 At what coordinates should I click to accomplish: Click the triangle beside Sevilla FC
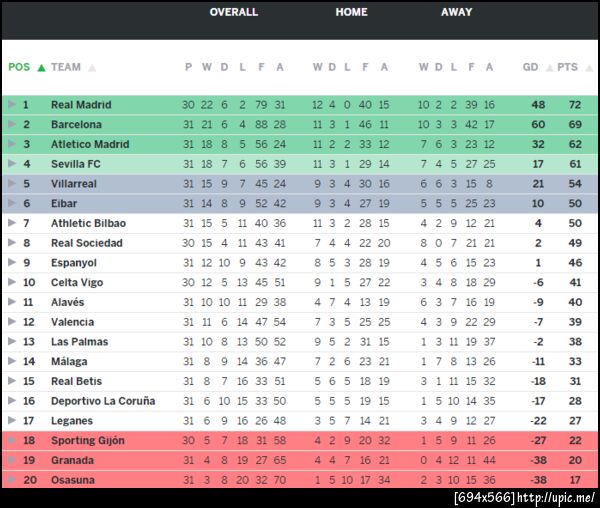[x=12, y=164]
